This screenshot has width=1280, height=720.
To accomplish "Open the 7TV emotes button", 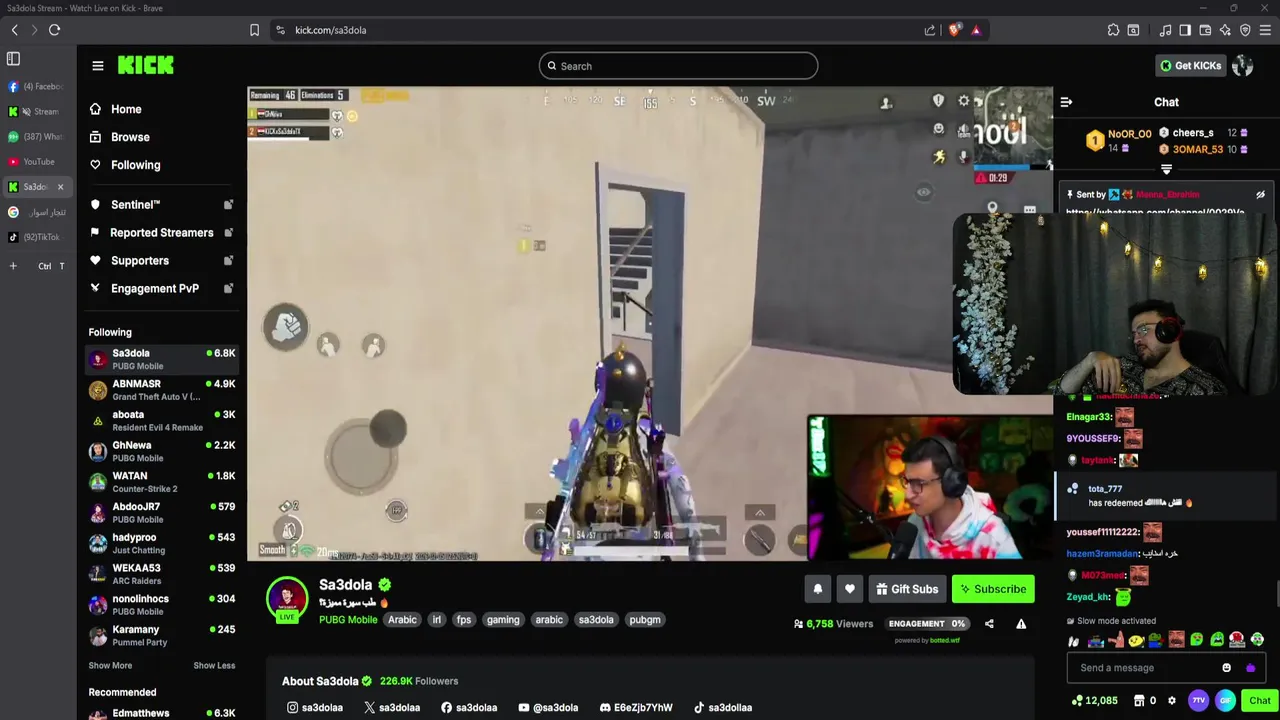I will [x=1198, y=701].
